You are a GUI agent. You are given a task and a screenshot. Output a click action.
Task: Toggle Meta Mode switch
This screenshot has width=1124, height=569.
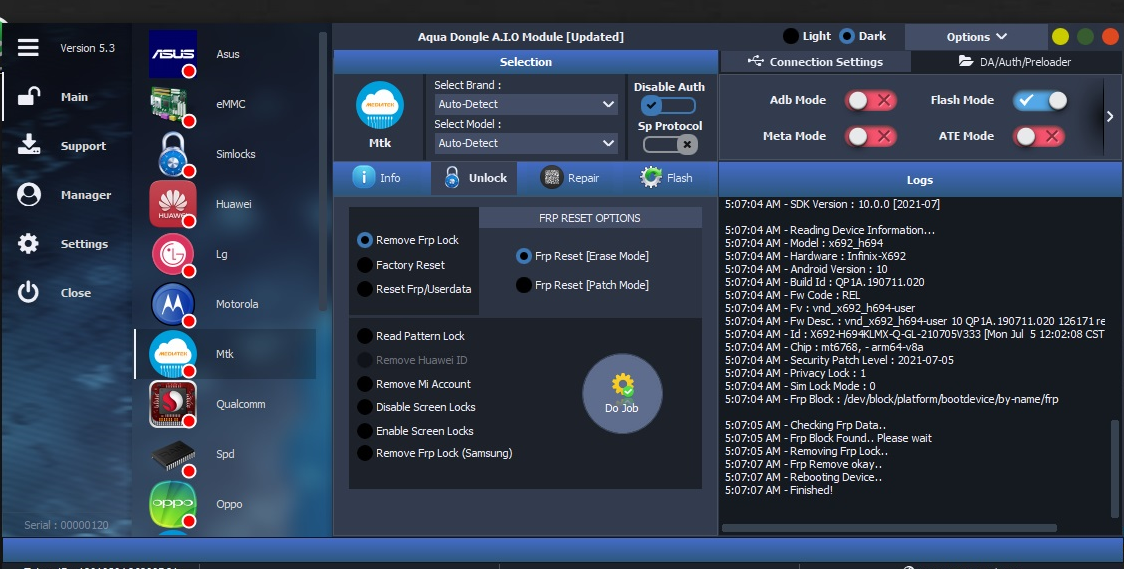pyautogui.click(x=870, y=136)
